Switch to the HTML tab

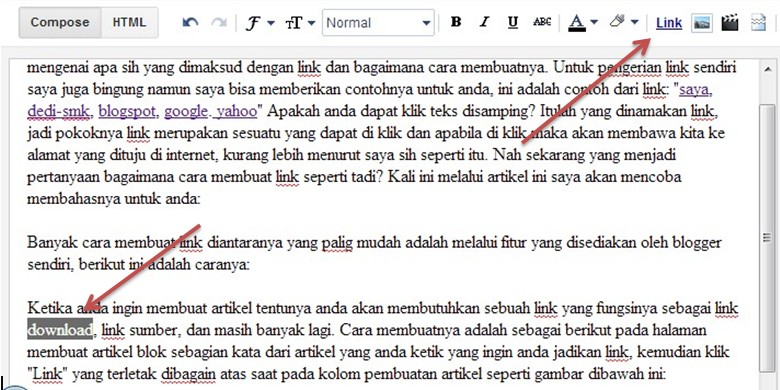[129, 22]
